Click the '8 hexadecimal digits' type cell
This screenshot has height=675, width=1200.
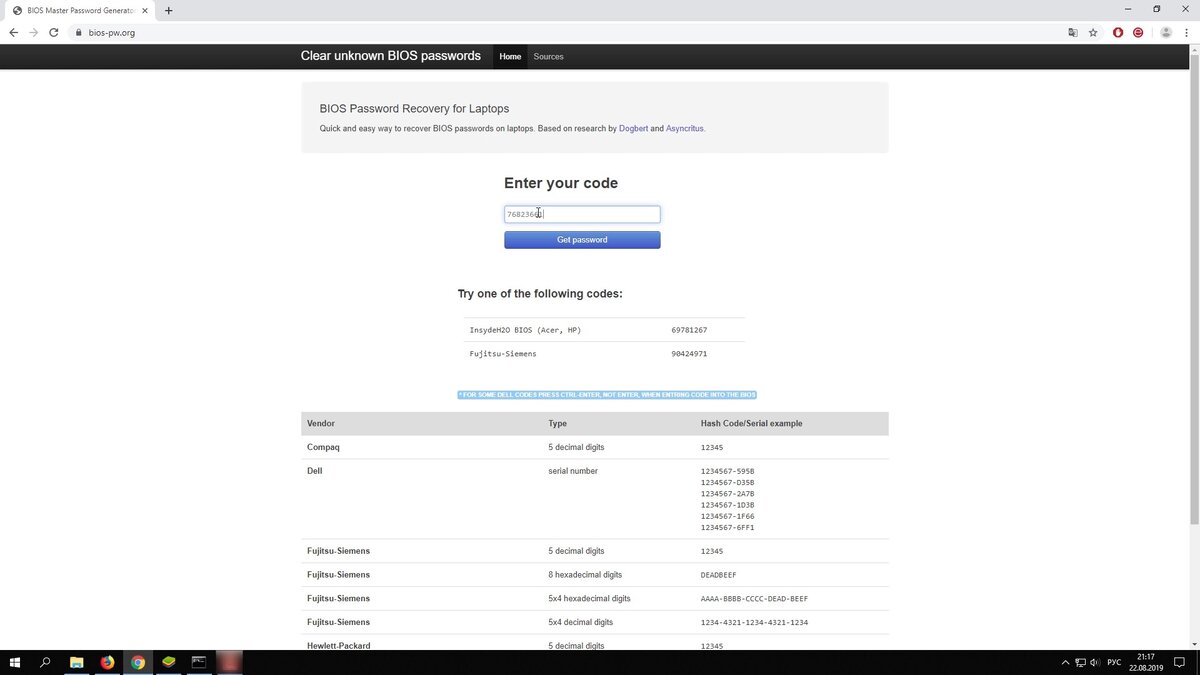585,575
